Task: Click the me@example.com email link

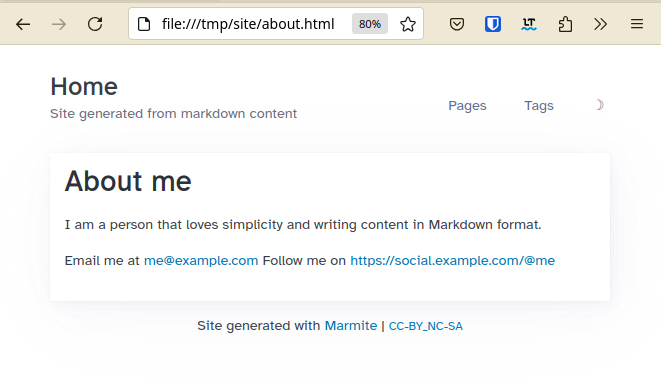Action: tap(201, 261)
